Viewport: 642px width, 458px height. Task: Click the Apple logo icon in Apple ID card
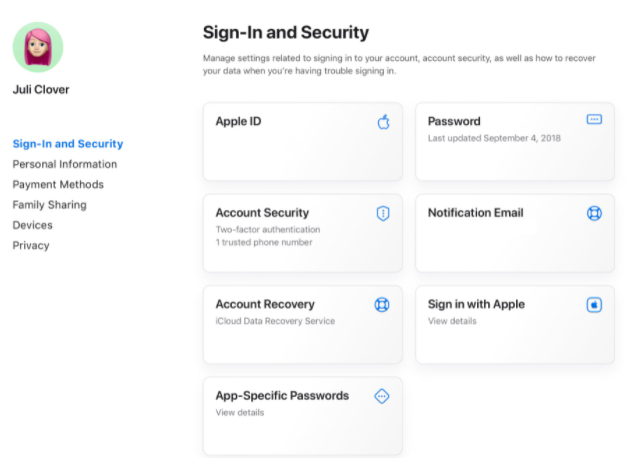point(382,122)
